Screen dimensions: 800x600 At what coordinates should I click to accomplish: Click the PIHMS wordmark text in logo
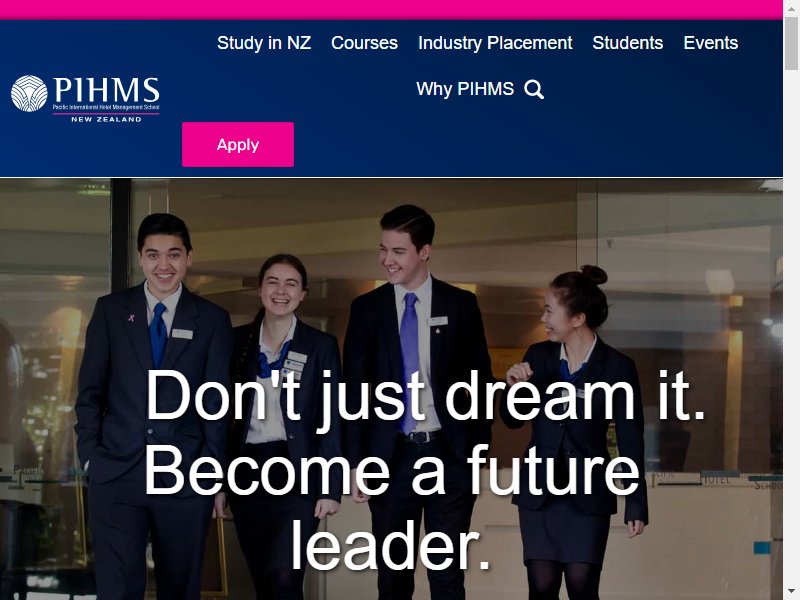coord(106,90)
